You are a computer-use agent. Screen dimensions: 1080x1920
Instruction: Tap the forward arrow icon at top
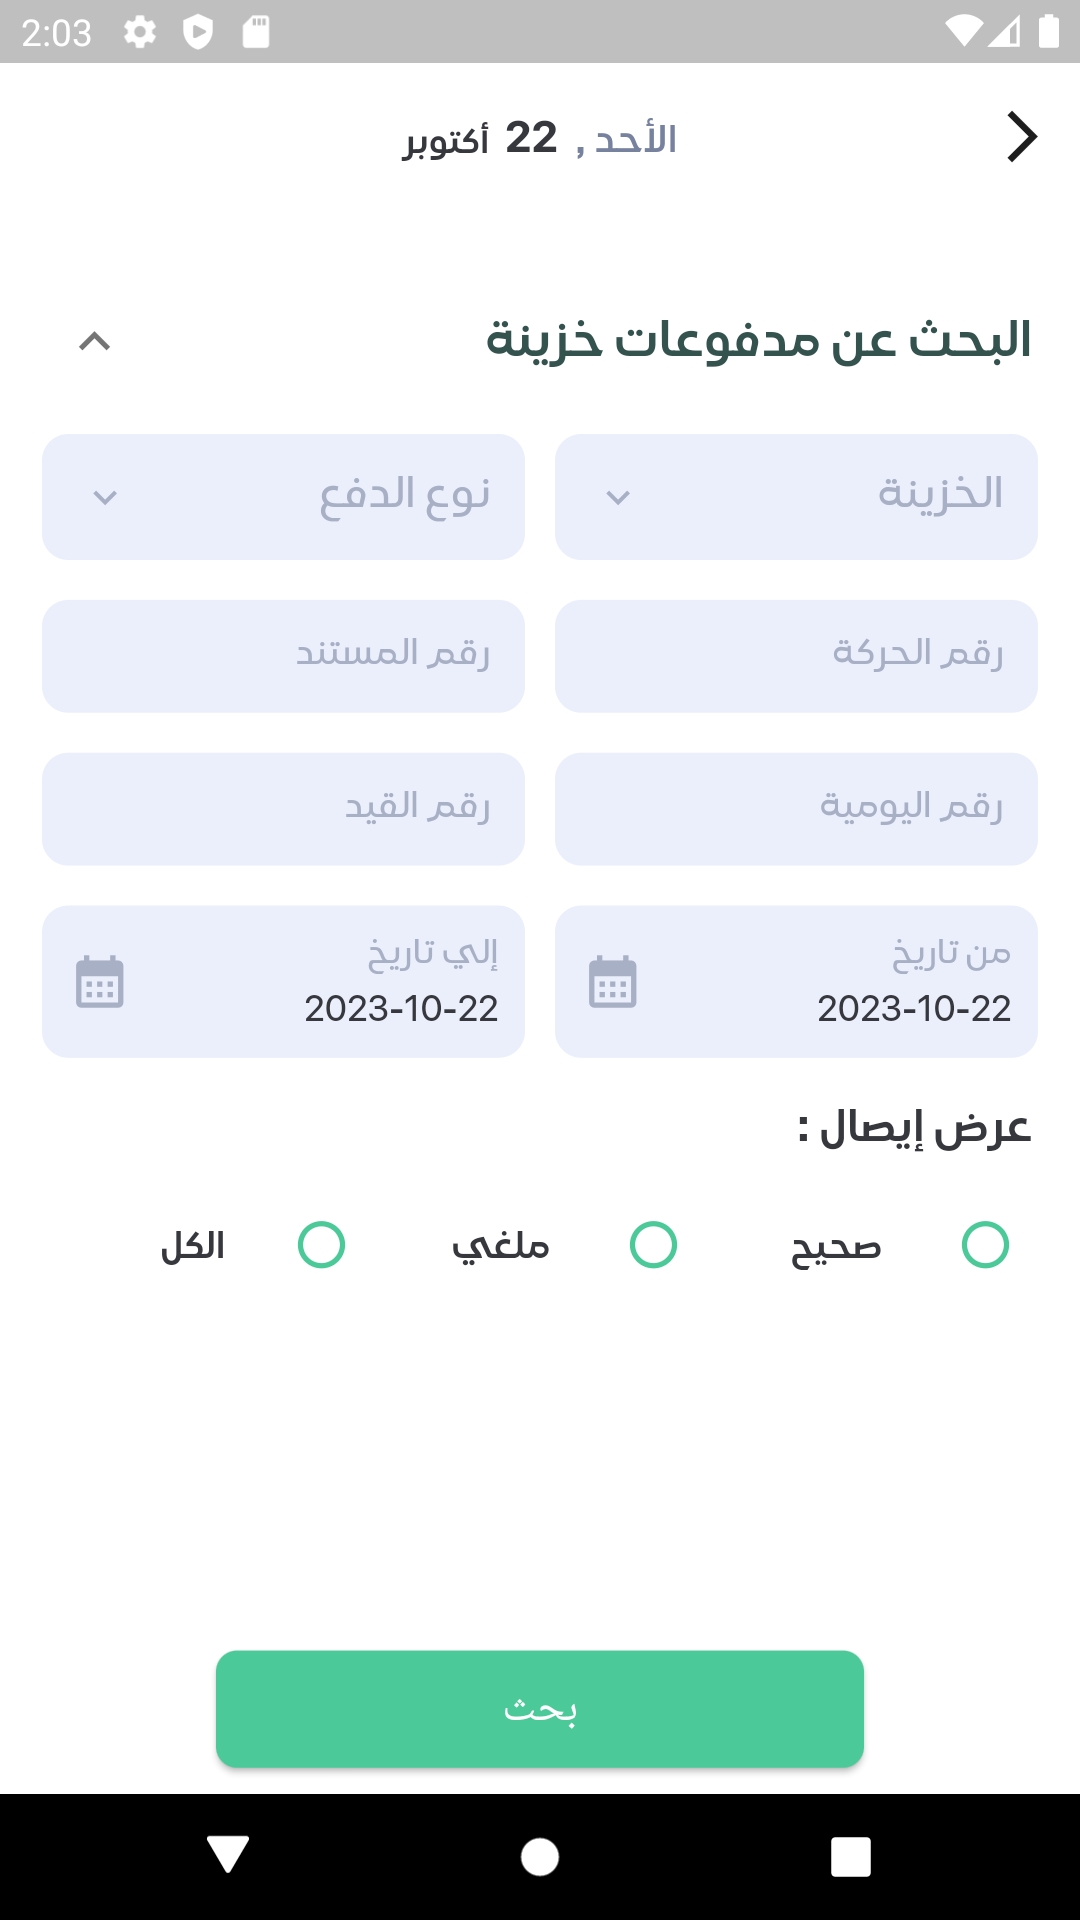(1021, 137)
